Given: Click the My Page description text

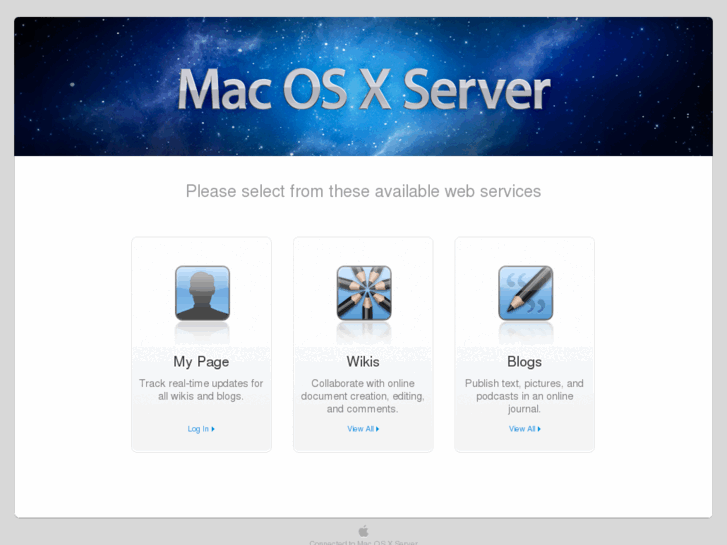Looking at the screenshot, I should (201, 390).
